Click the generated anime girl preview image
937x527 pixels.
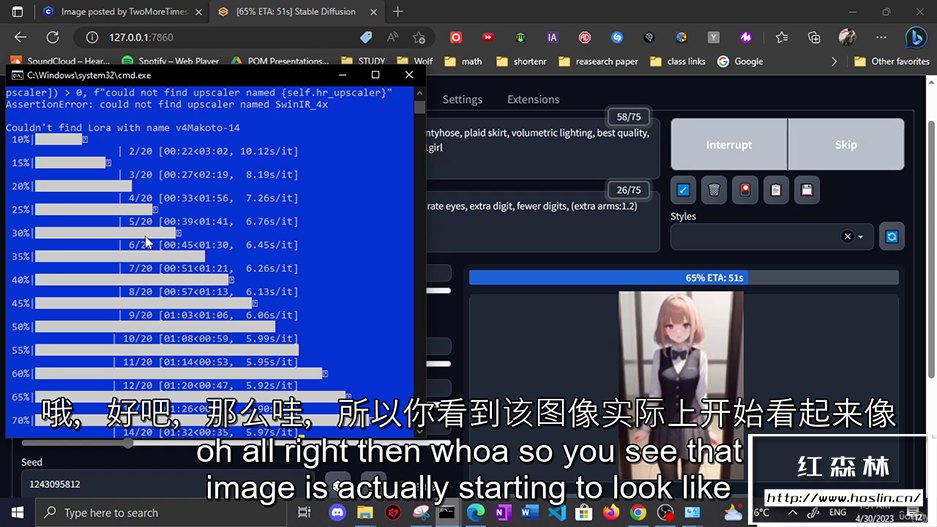681,385
